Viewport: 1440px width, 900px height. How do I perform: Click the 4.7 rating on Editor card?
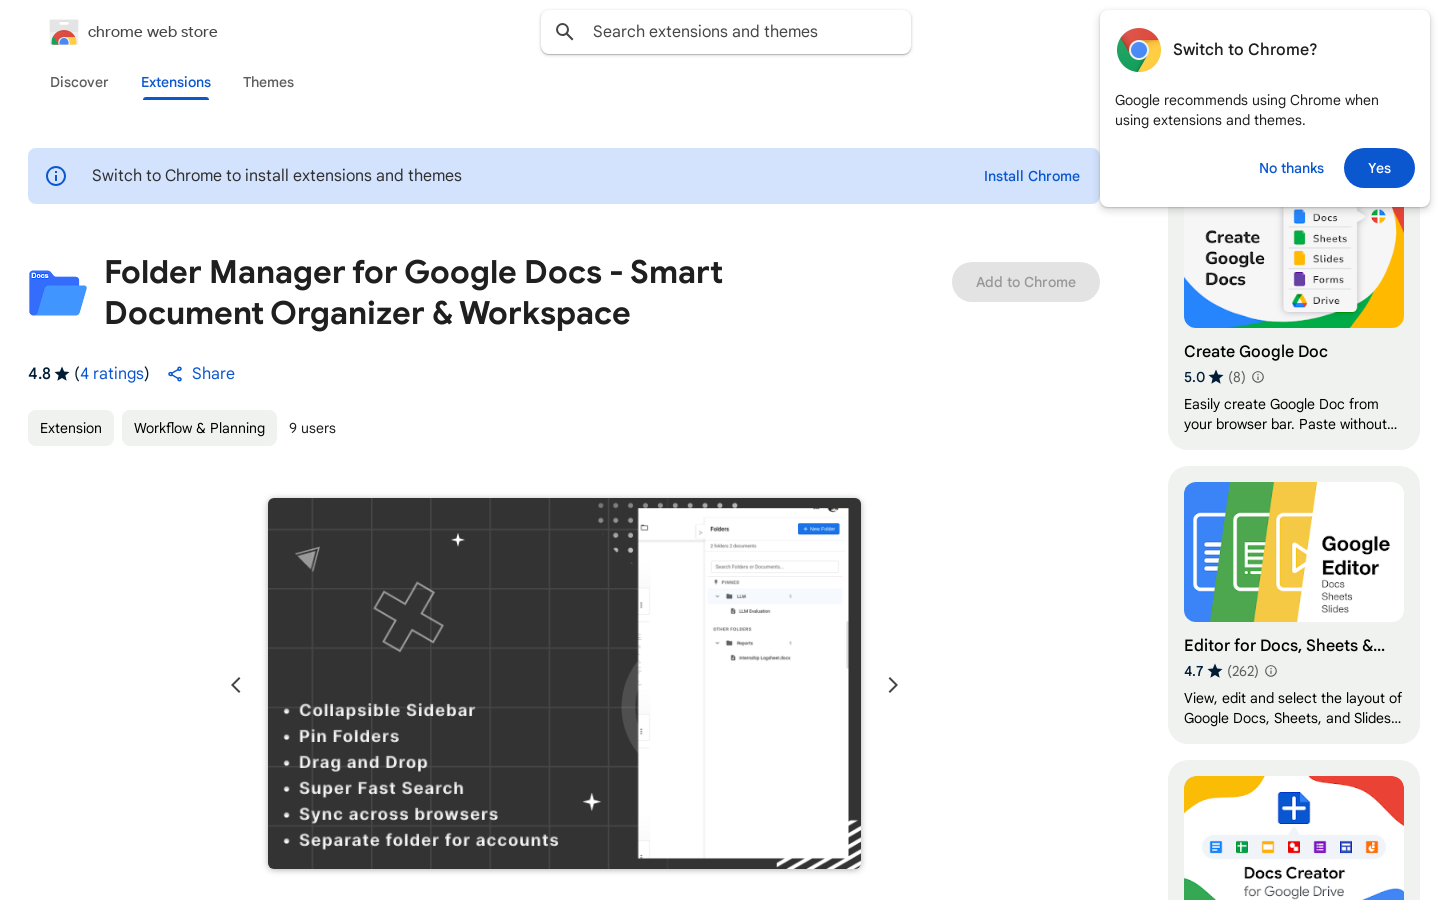[1203, 671]
